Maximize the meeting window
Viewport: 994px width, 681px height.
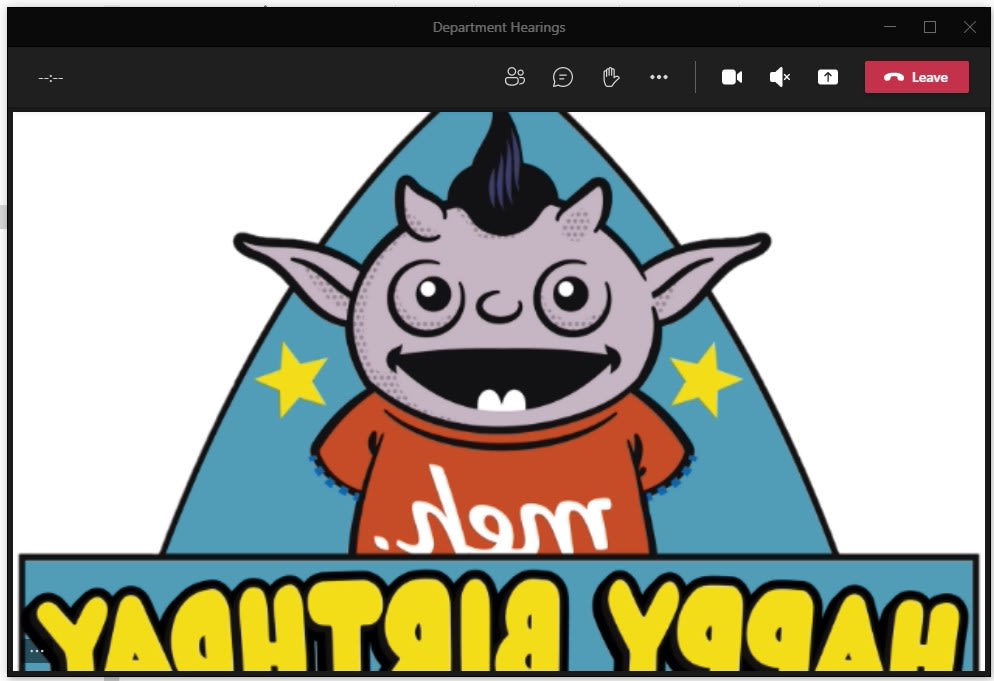click(930, 27)
